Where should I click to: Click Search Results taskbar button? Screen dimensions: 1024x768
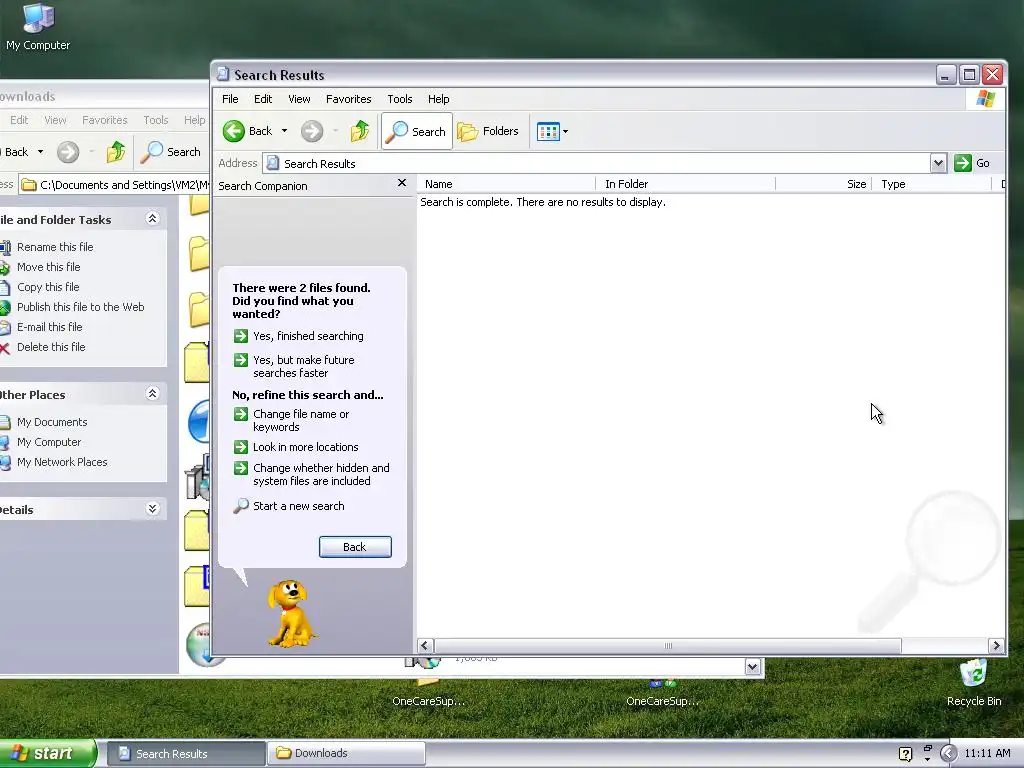pos(186,754)
